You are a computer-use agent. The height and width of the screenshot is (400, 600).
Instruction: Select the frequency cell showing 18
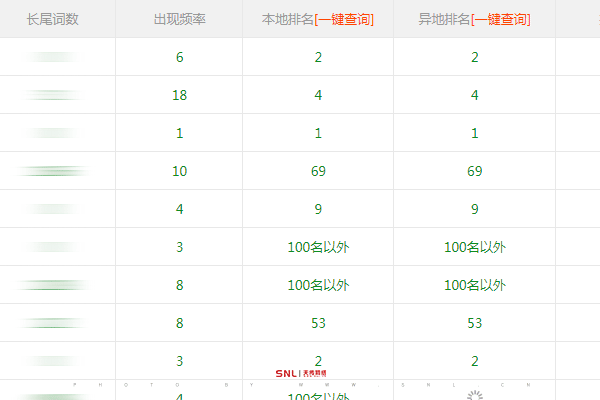coord(179,95)
